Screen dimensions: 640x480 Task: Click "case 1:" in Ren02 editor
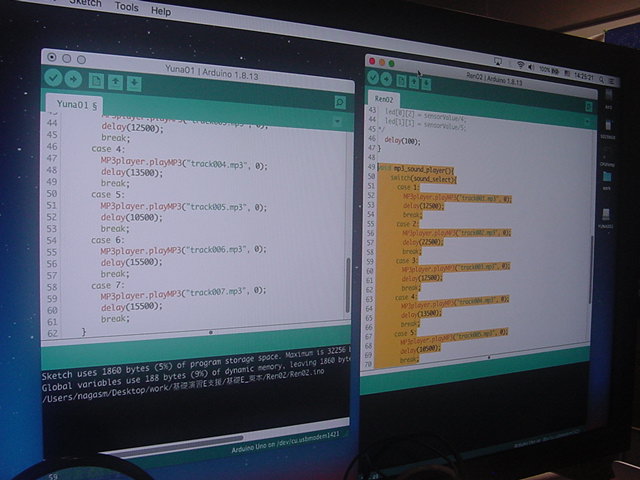[408, 187]
